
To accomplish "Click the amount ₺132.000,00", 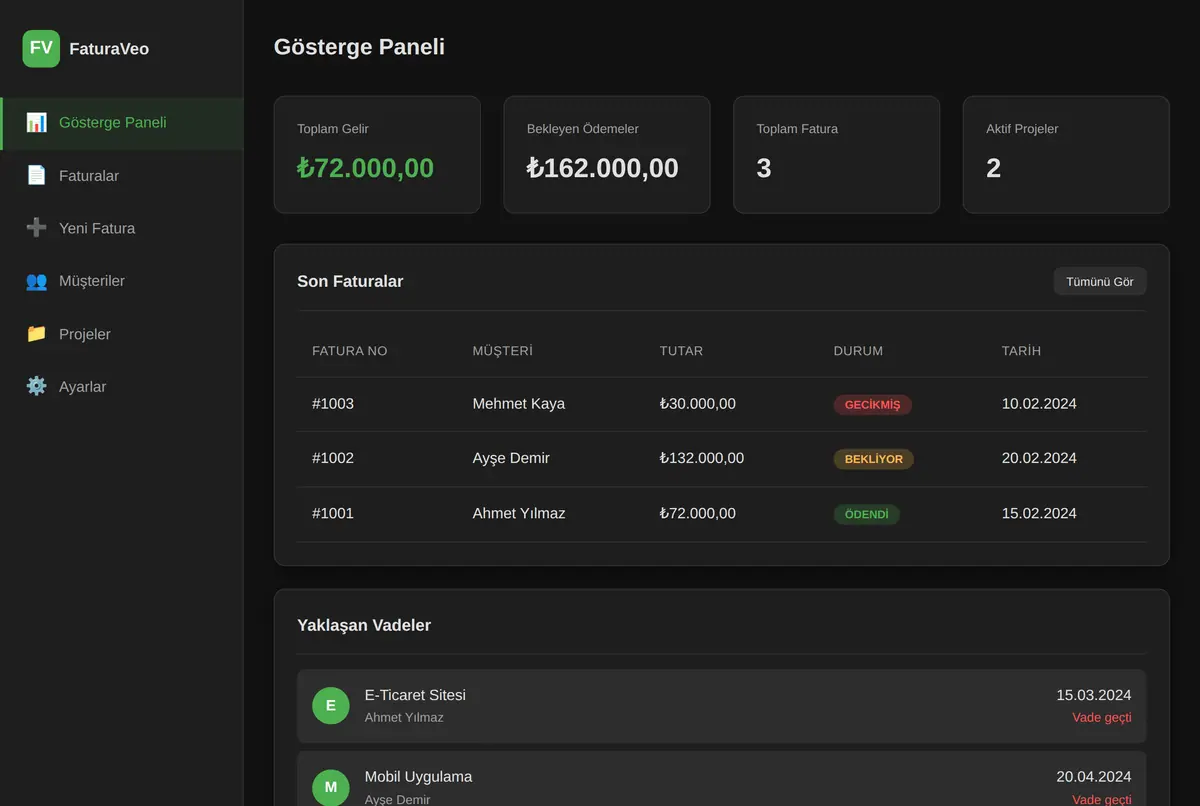I will tap(702, 459).
